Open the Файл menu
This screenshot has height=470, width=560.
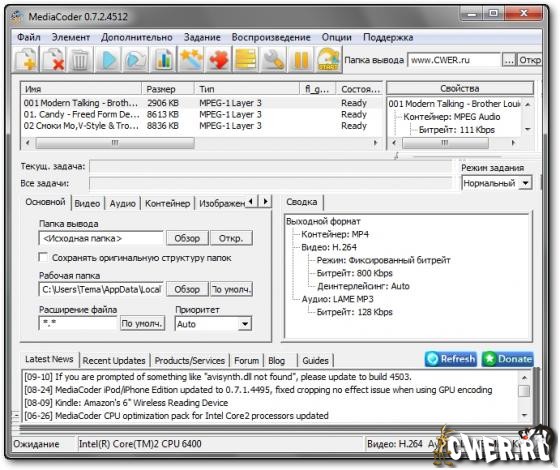coord(29,38)
